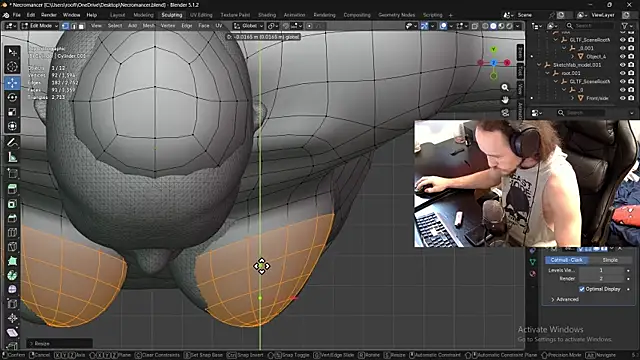640x360 pixels.
Task: Toggle Optimal Display checkbox
Action: (x=582, y=289)
